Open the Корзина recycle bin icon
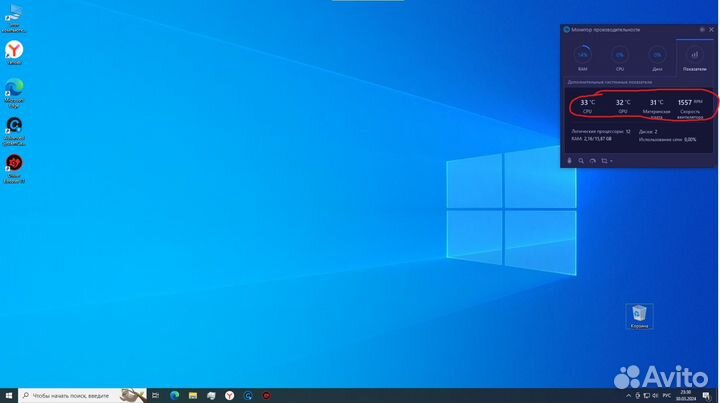Screen dimensions: 720x403 click(x=639, y=315)
